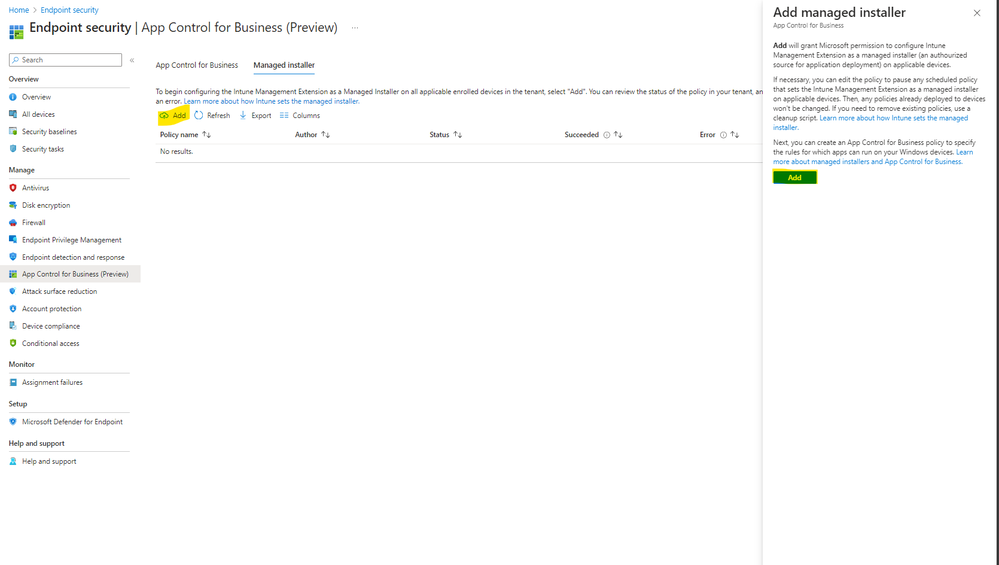Switch to App Control for Business tab

tap(197, 65)
